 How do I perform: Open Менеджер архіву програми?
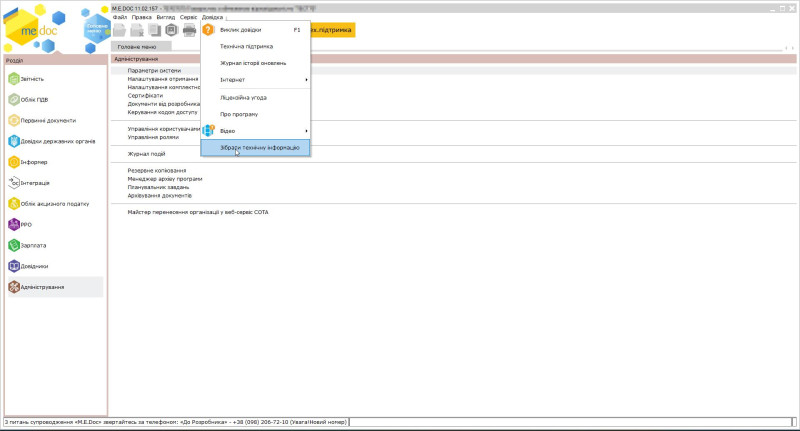click(x=165, y=179)
